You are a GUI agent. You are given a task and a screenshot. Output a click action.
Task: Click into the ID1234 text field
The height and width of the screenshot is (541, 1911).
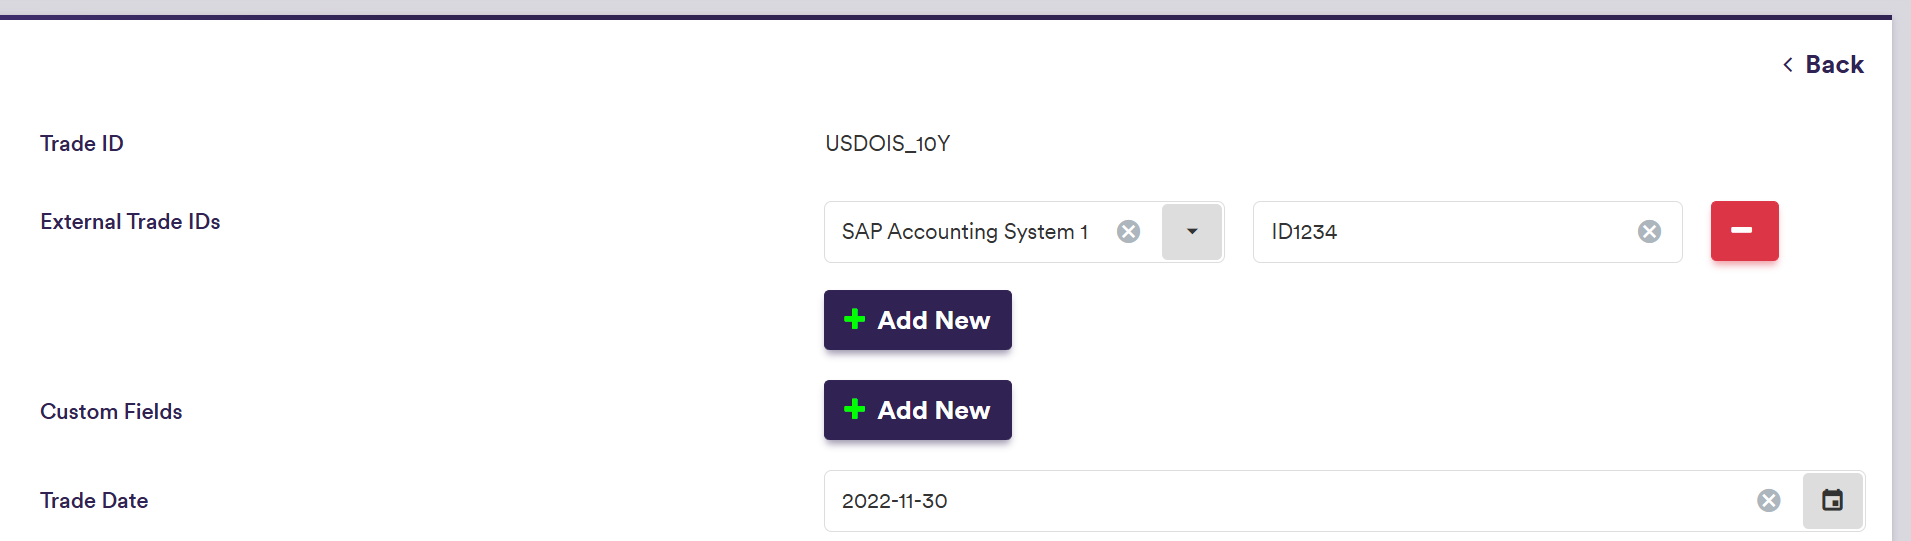click(x=1440, y=232)
